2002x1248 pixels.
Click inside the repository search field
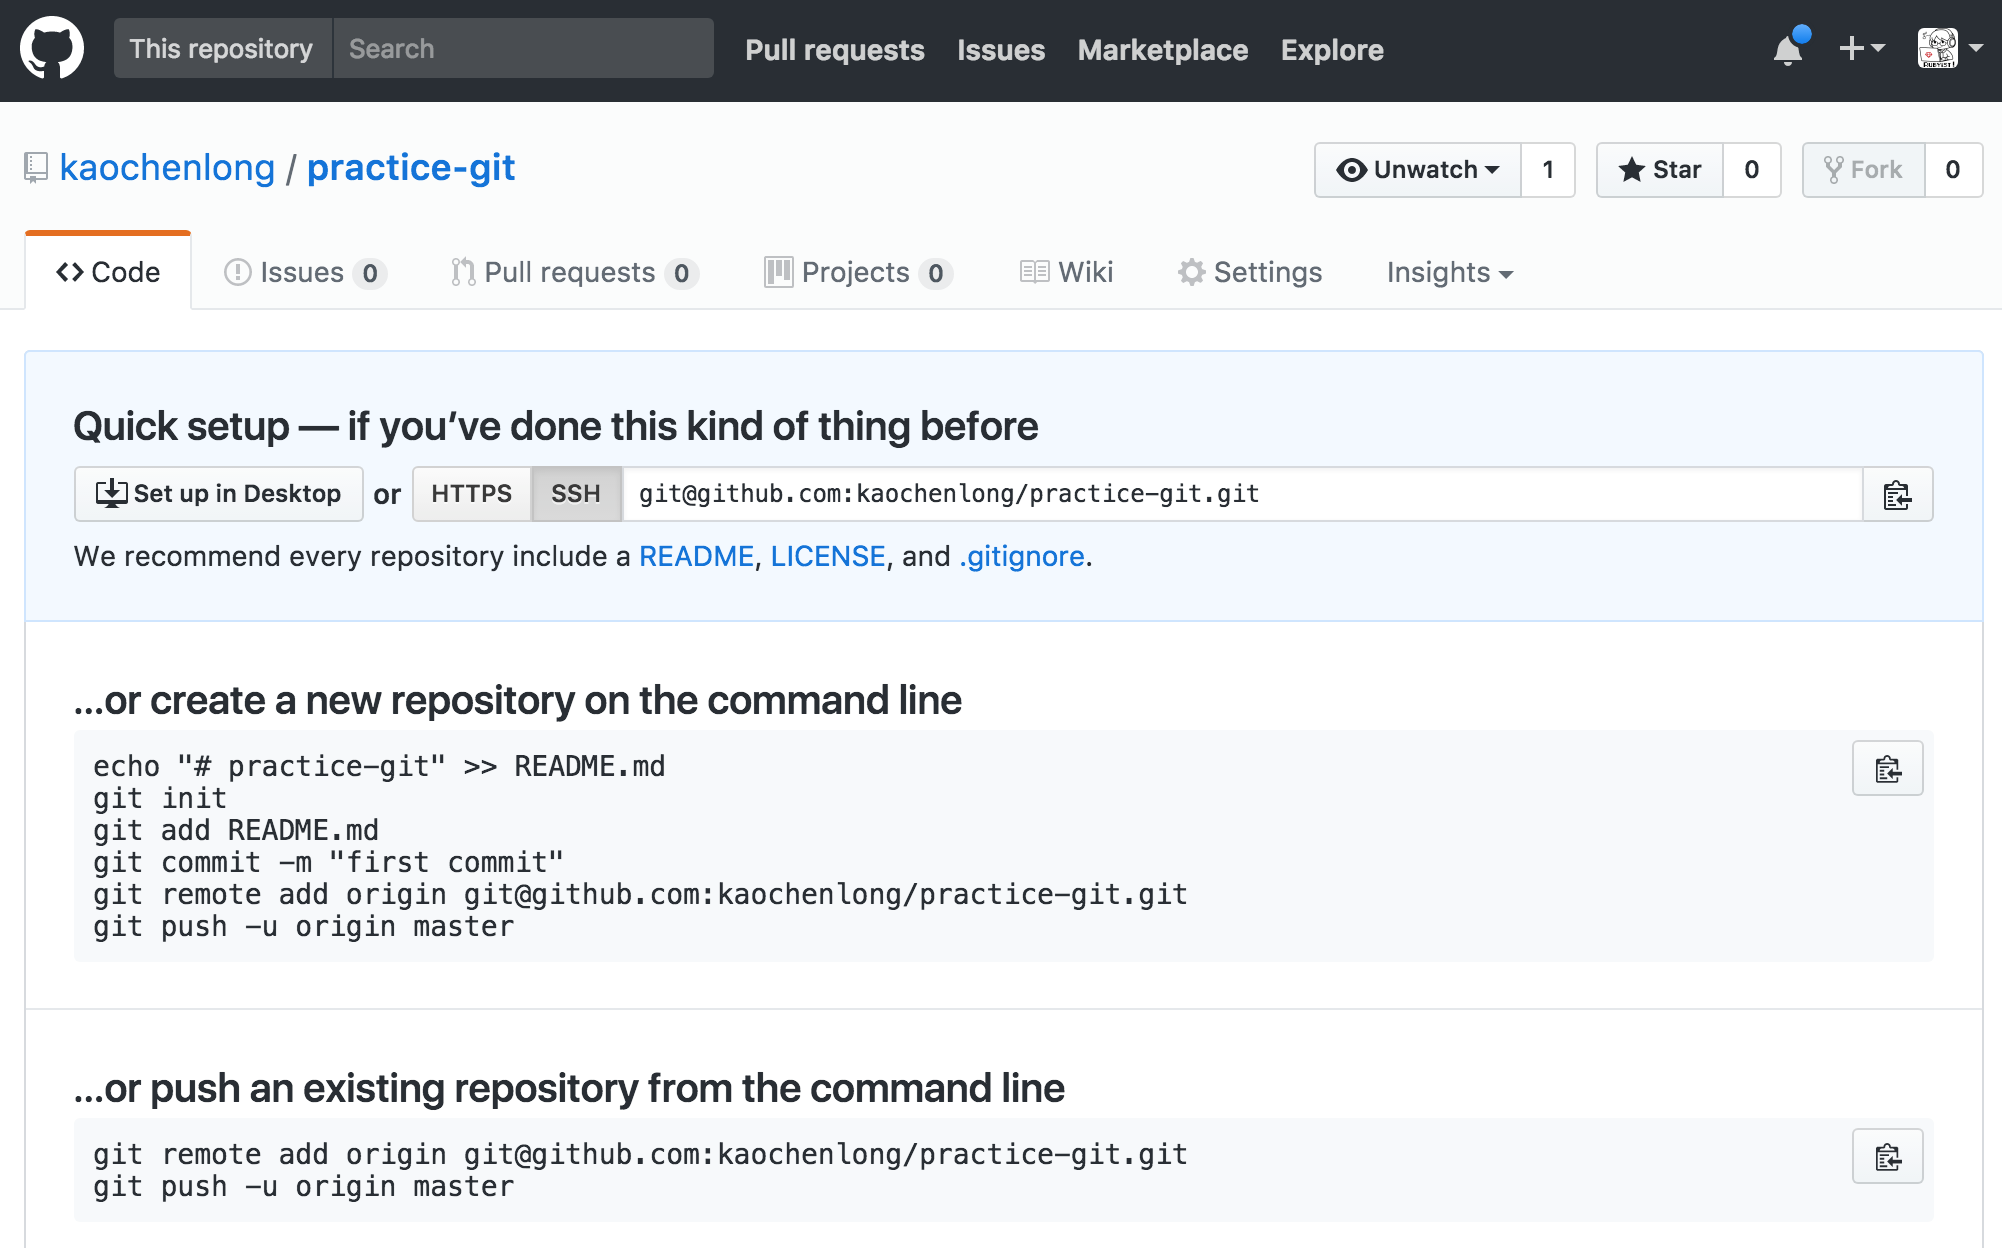[520, 48]
